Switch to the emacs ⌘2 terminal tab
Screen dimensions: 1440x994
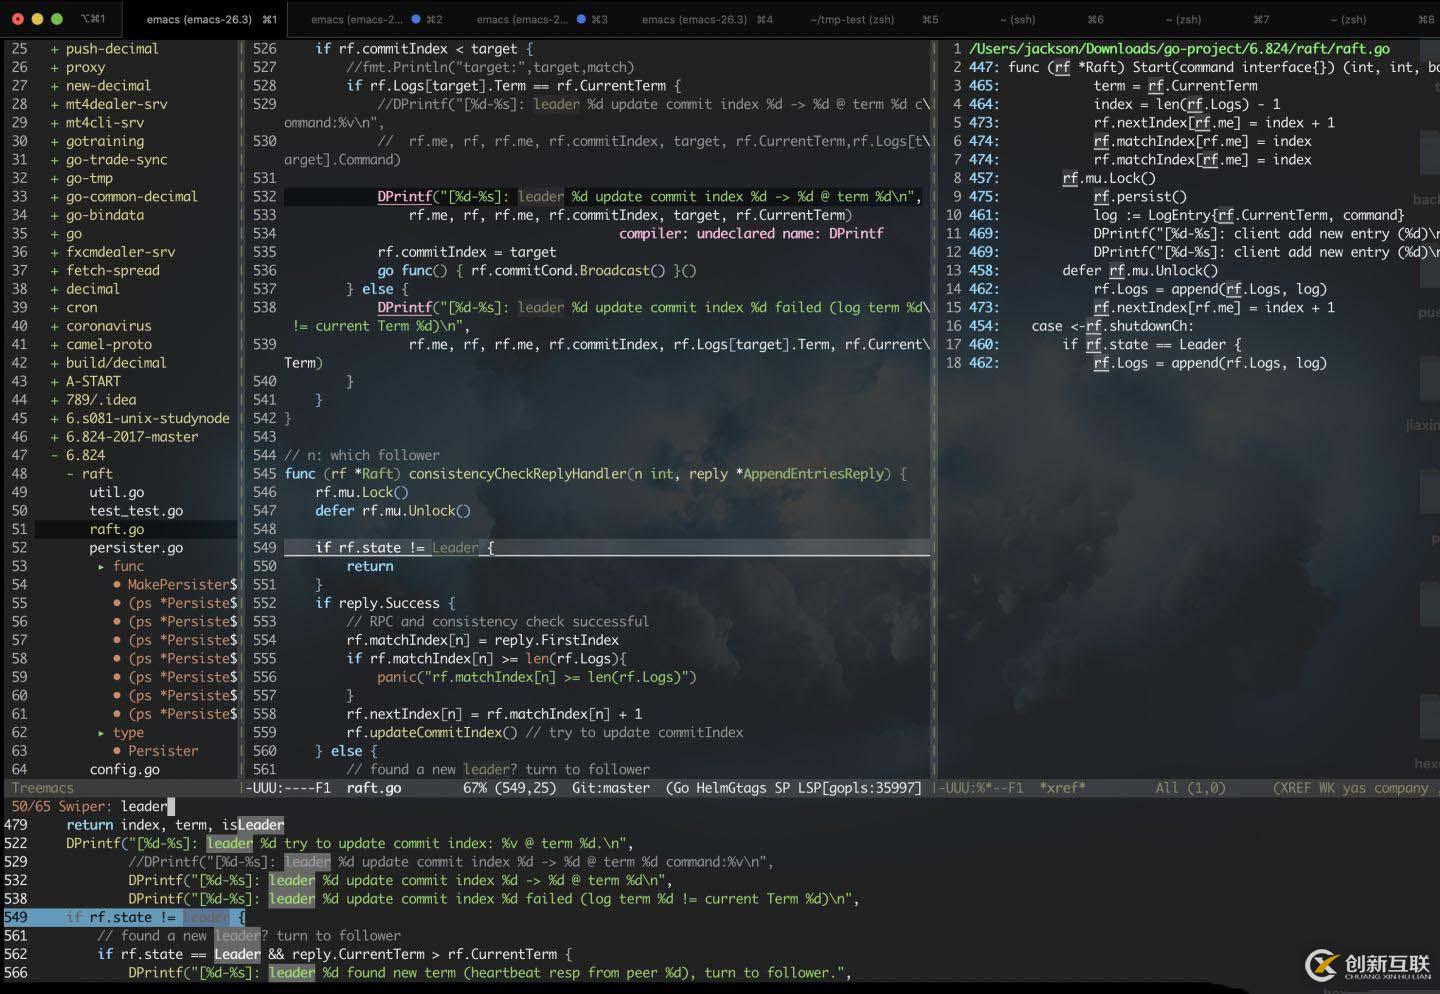coord(376,19)
